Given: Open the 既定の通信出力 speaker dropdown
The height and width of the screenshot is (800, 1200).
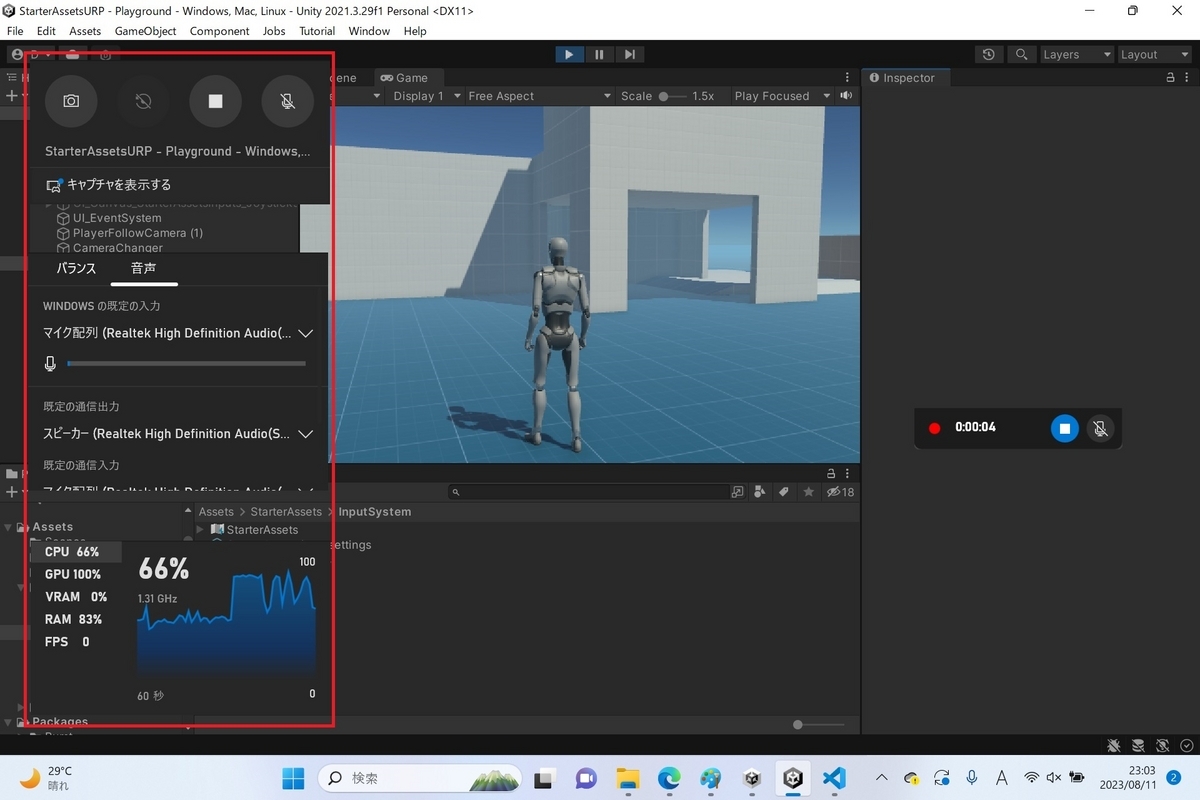Looking at the screenshot, I should (179, 434).
